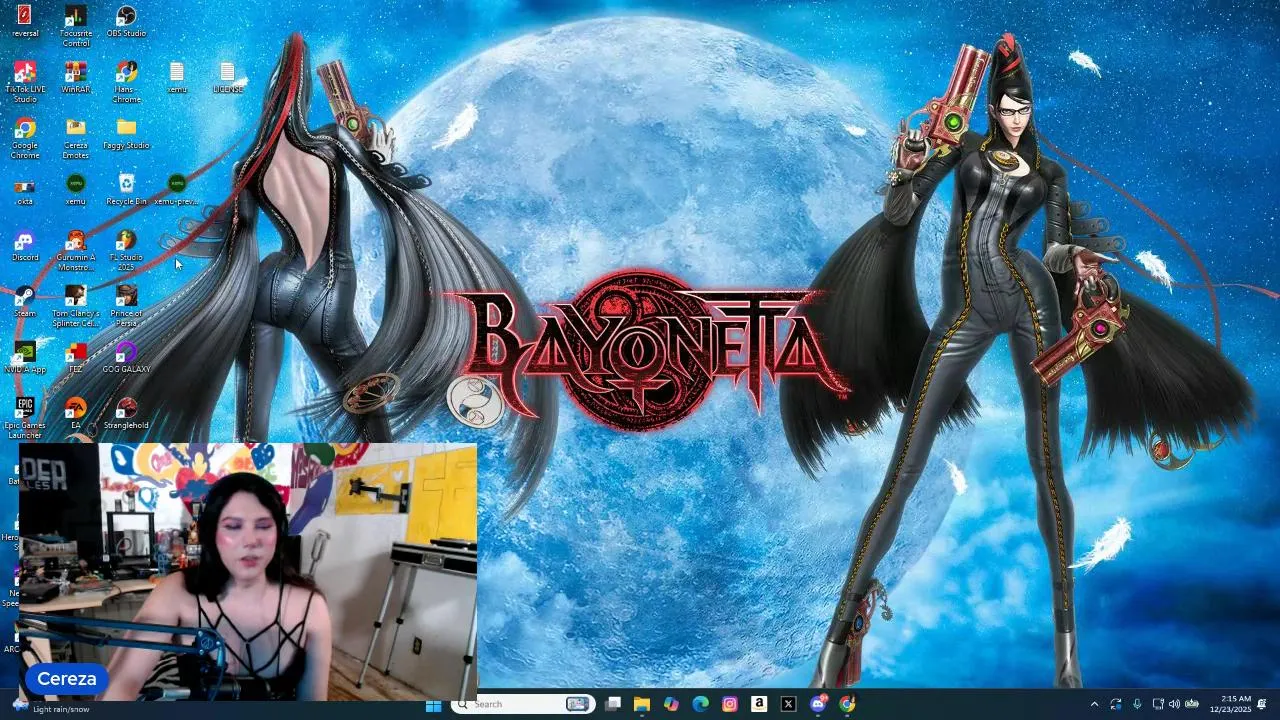
Task: Launch Copilot from the taskbar
Action: point(671,705)
